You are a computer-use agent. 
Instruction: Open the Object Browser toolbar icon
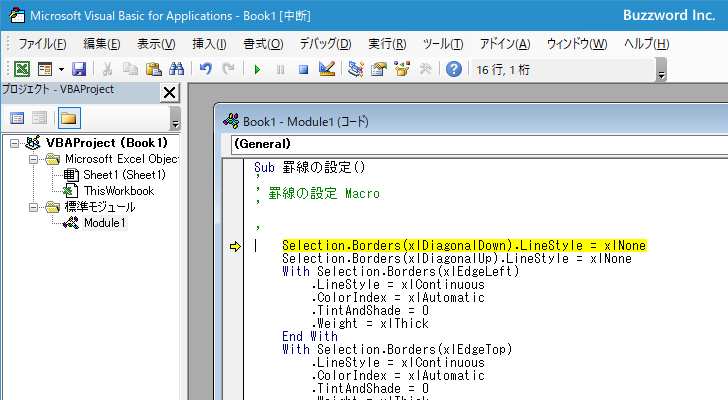[402, 69]
